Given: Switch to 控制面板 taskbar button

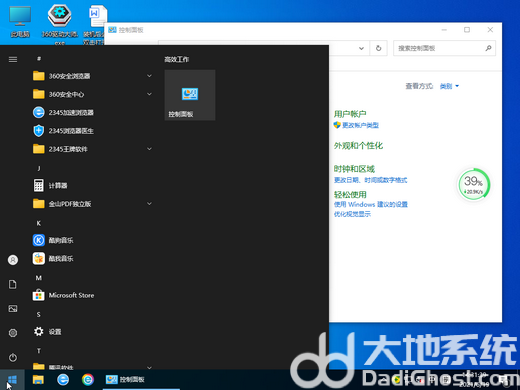Looking at the screenshot, I should point(141,379).
